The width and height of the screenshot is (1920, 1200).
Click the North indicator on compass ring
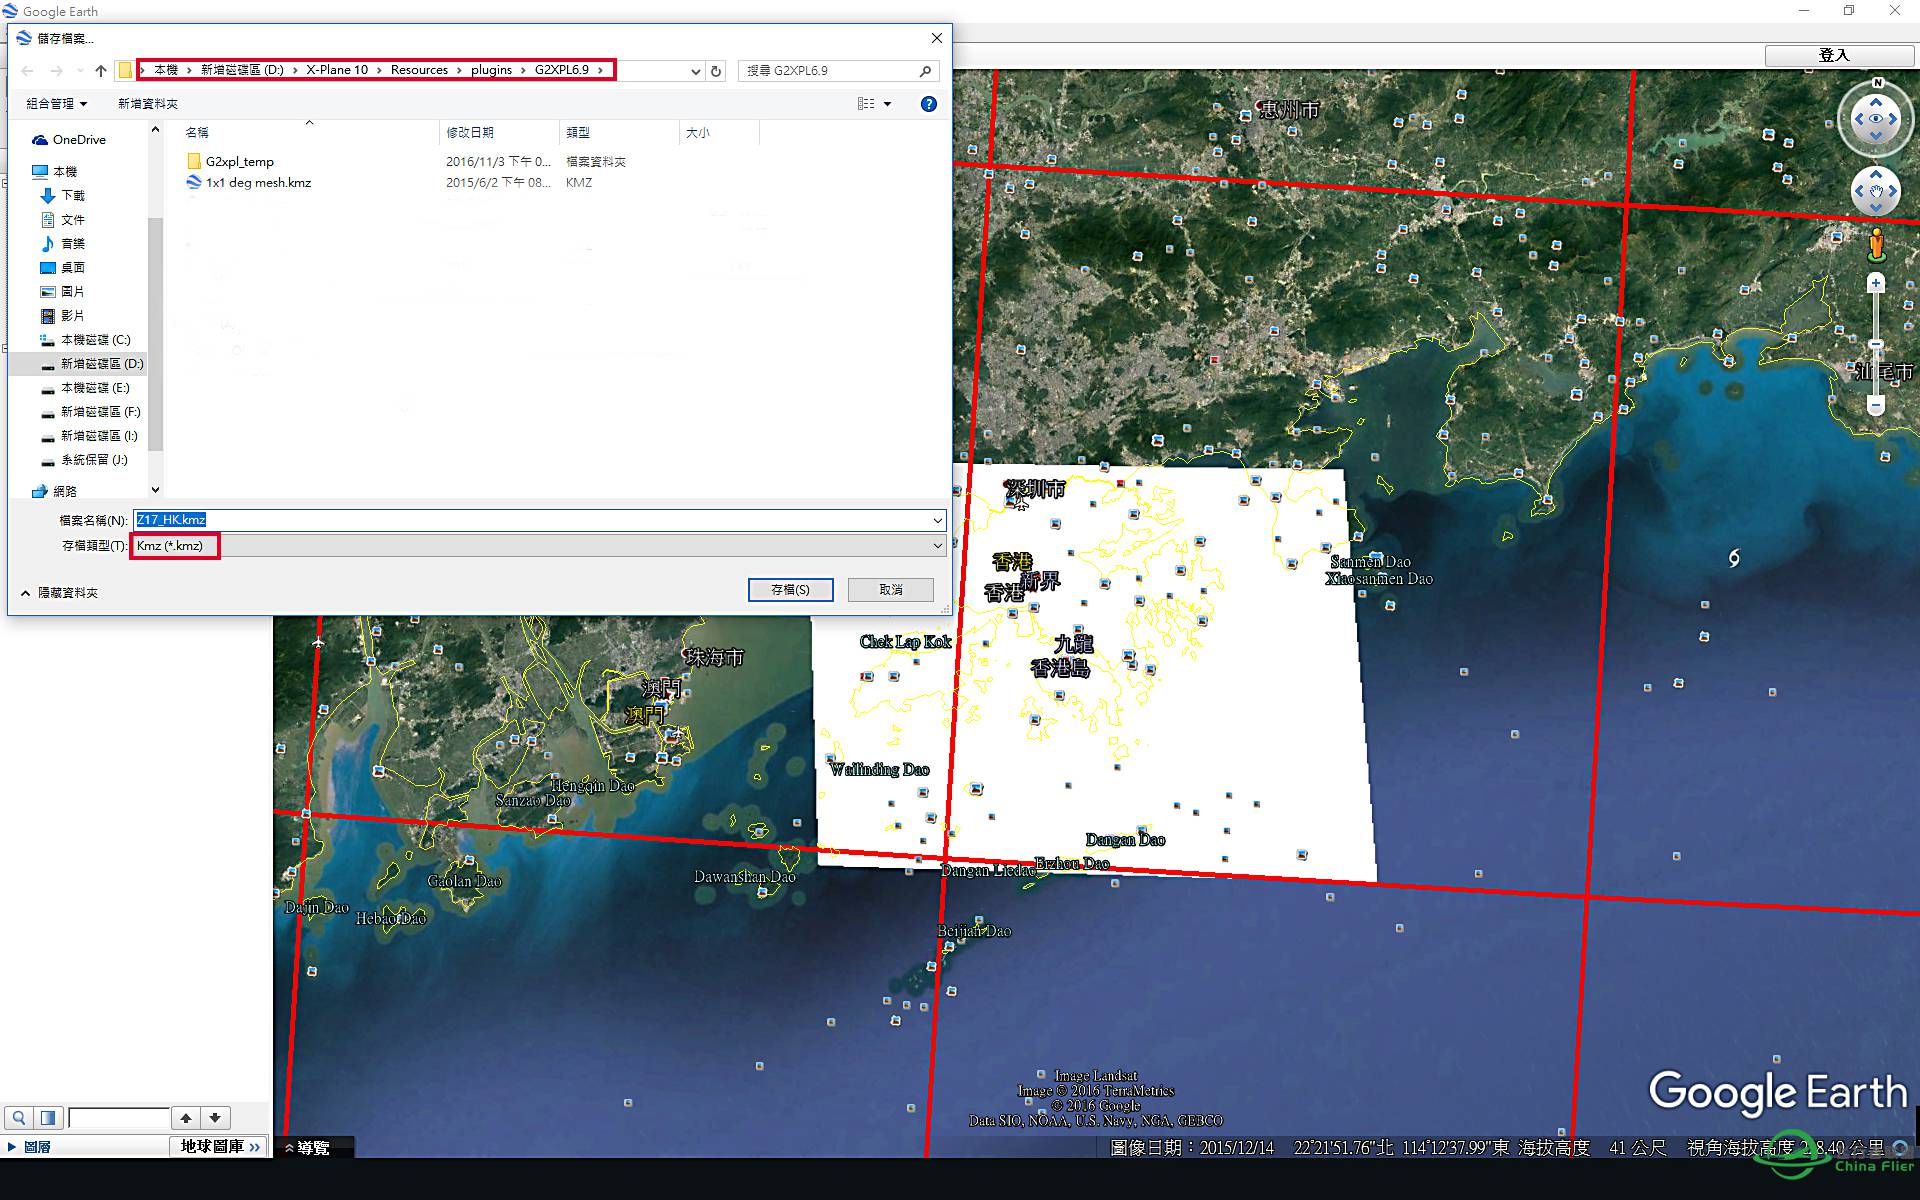coord(1877,82)
